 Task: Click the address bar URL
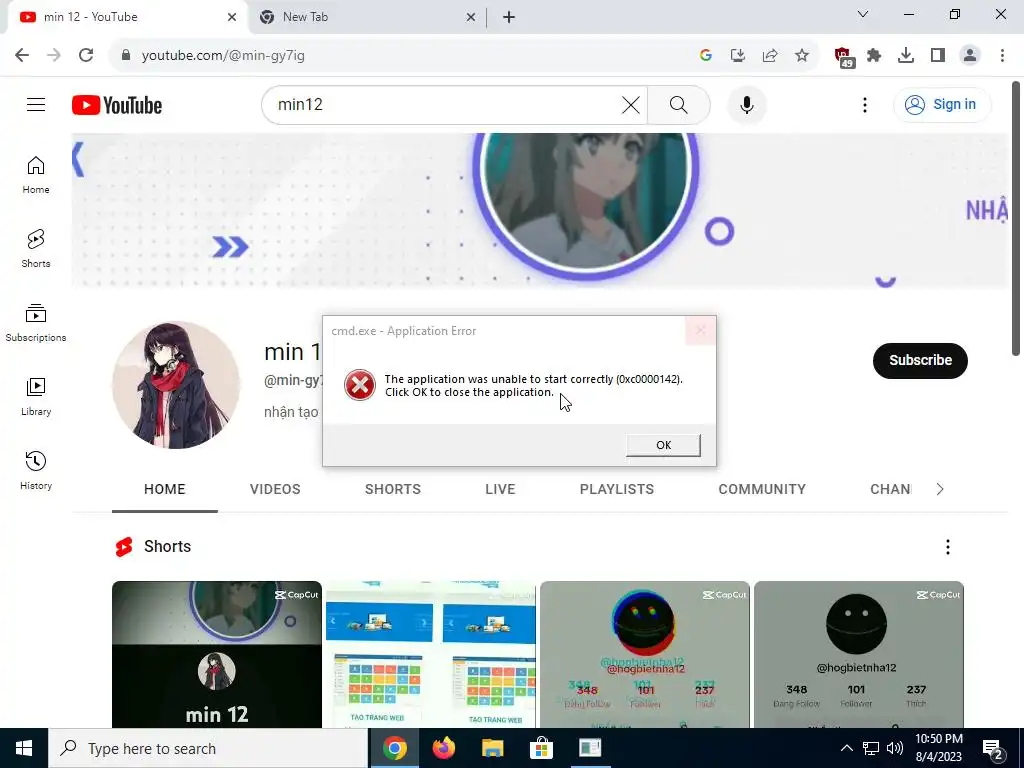tap(223, 56)
